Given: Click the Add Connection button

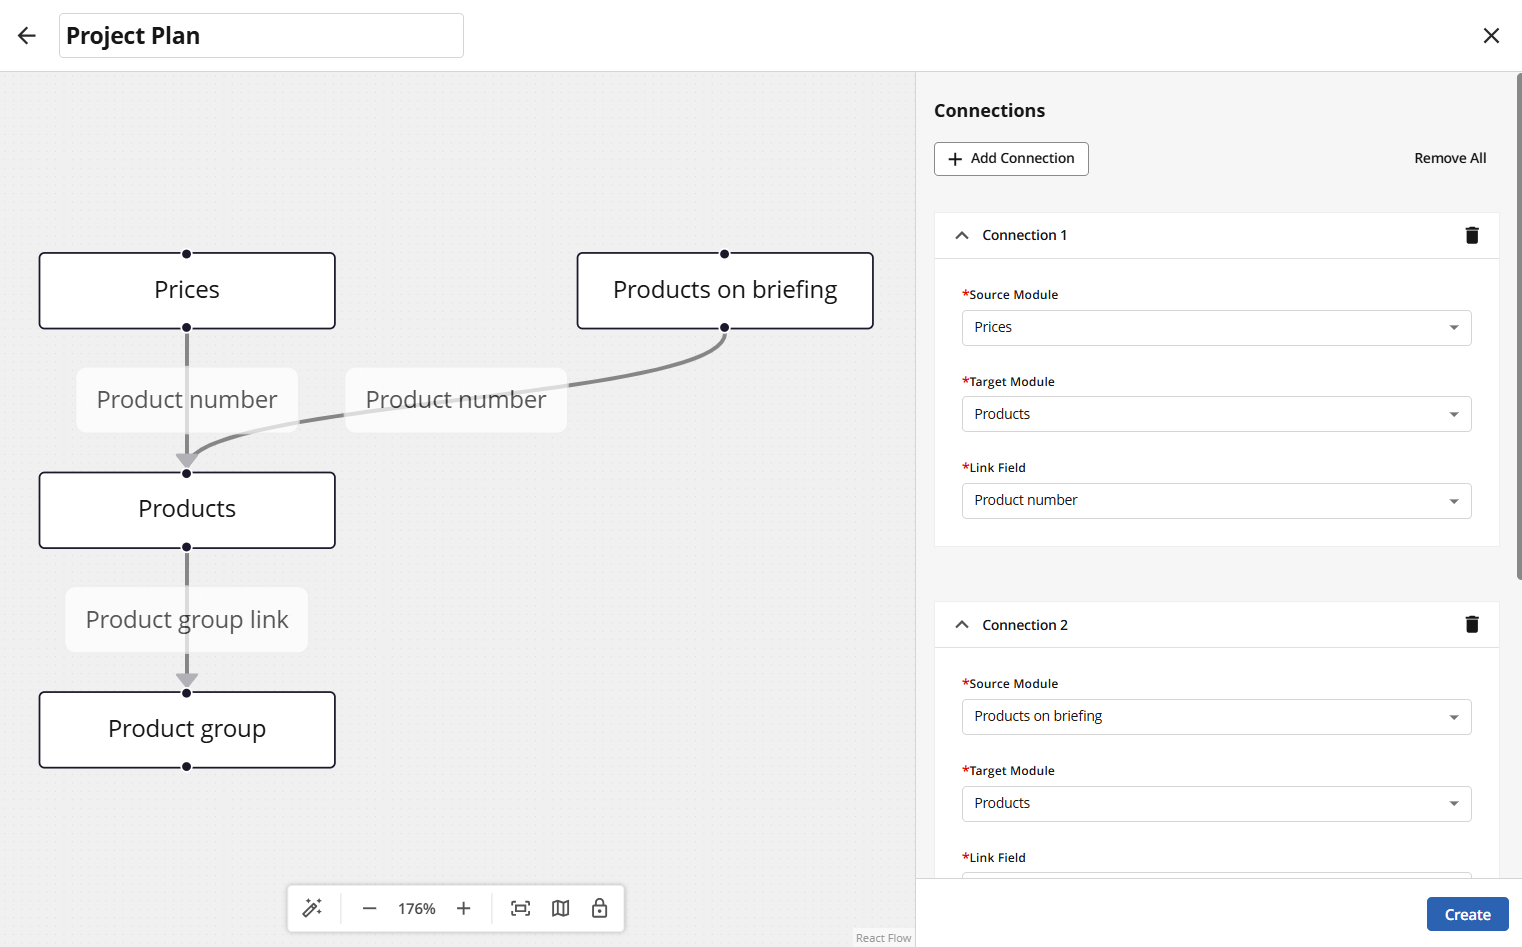Looking at the screenshot, I should pos(1011,159).
